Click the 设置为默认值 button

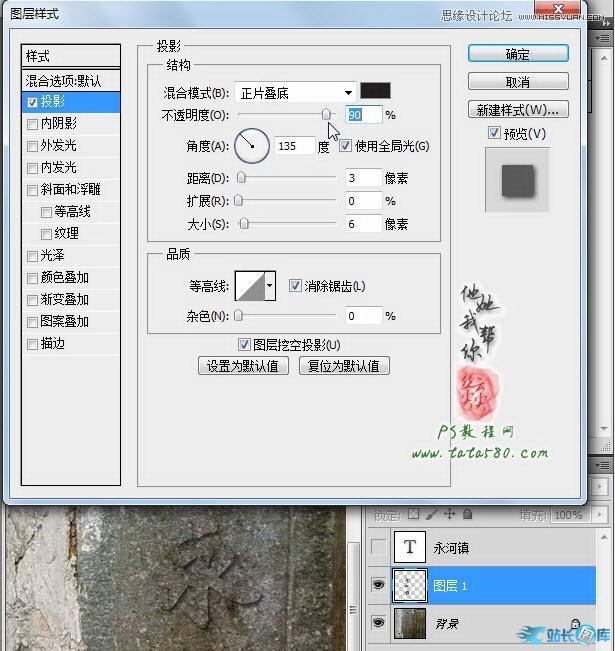pos(243,366)
